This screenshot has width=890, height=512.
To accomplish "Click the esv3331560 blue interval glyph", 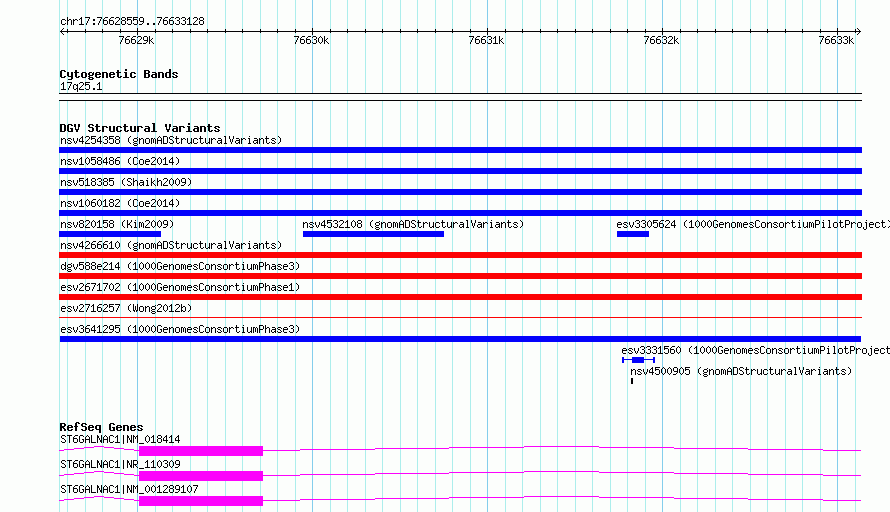I will [639, 360].
